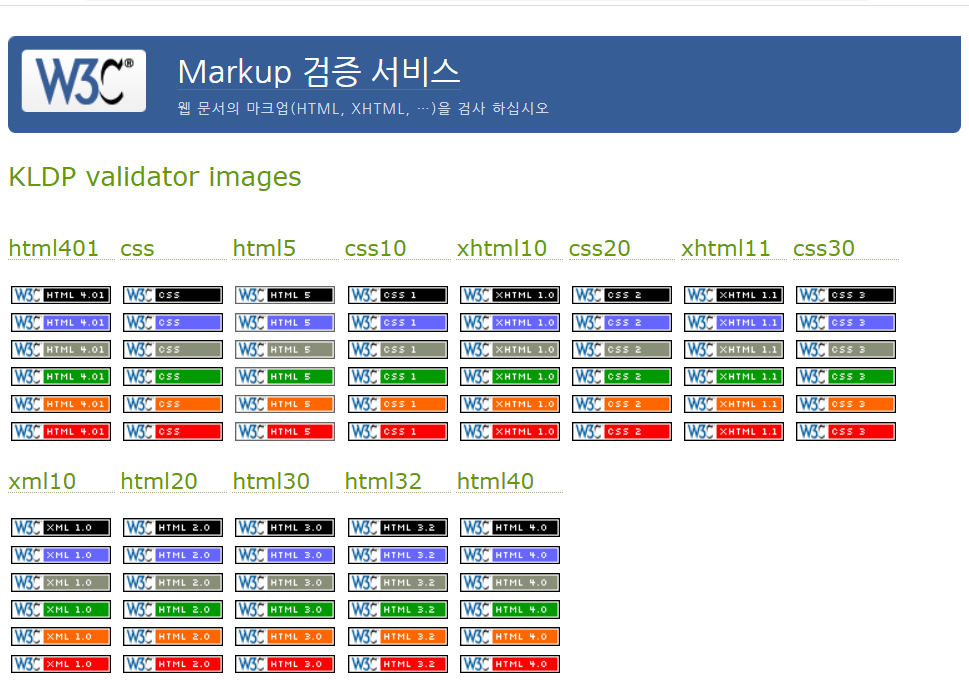Select the black XHTML 1.0 badge
The width and height of the screenshot is (969, 694).
pos(510,295)
